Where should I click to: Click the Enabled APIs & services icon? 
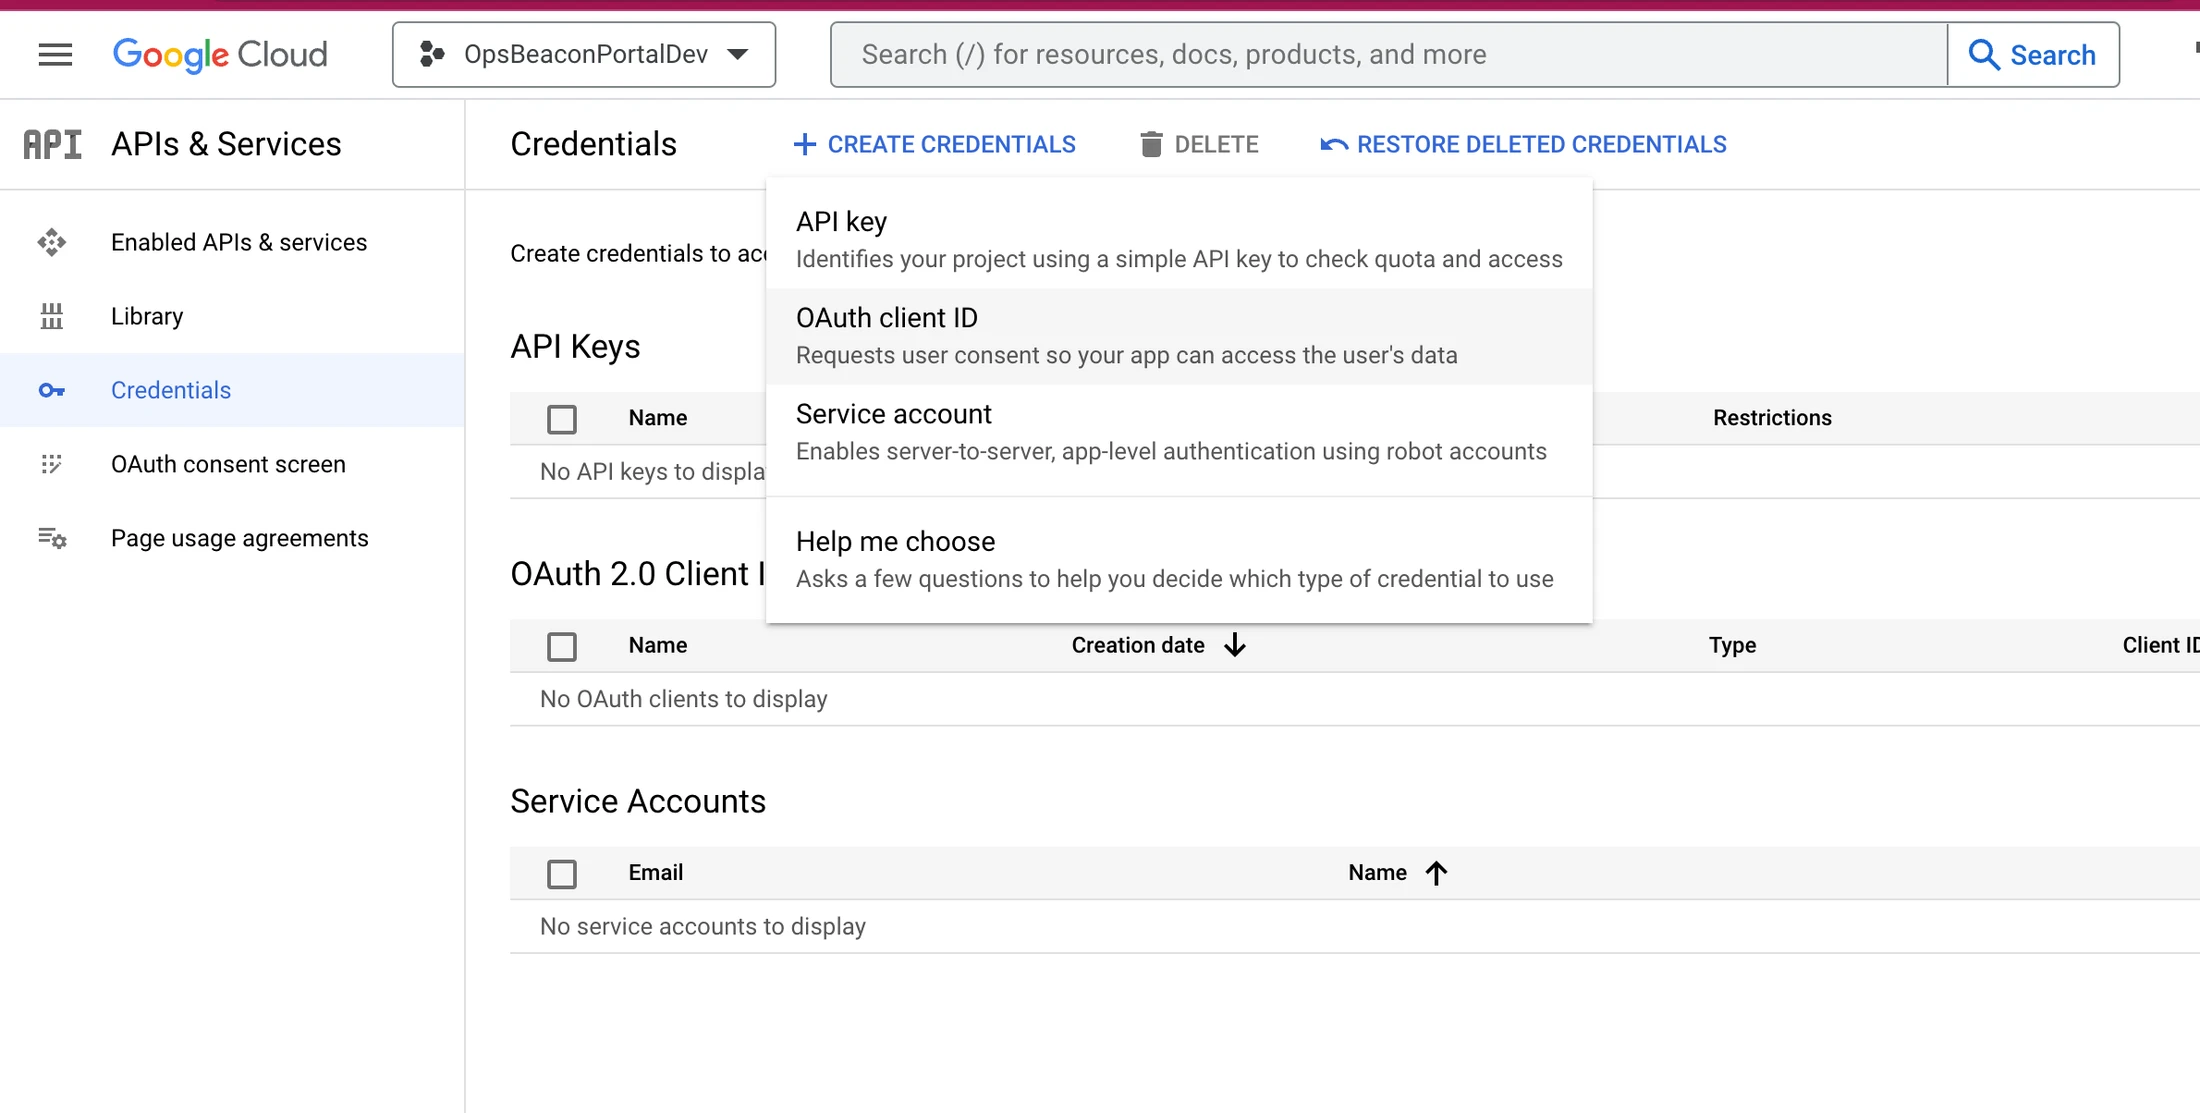click(x=53, y=241)
